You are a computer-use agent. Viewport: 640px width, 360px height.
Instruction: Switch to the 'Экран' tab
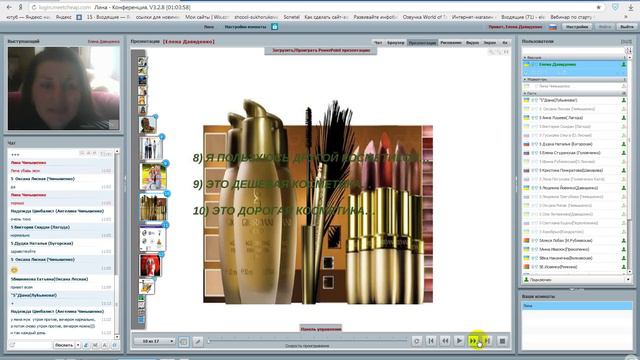489,42
